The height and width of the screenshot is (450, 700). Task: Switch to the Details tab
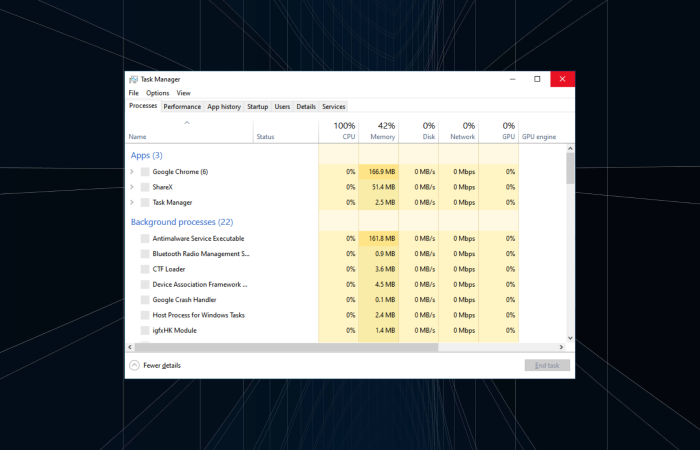coord(306,107)
